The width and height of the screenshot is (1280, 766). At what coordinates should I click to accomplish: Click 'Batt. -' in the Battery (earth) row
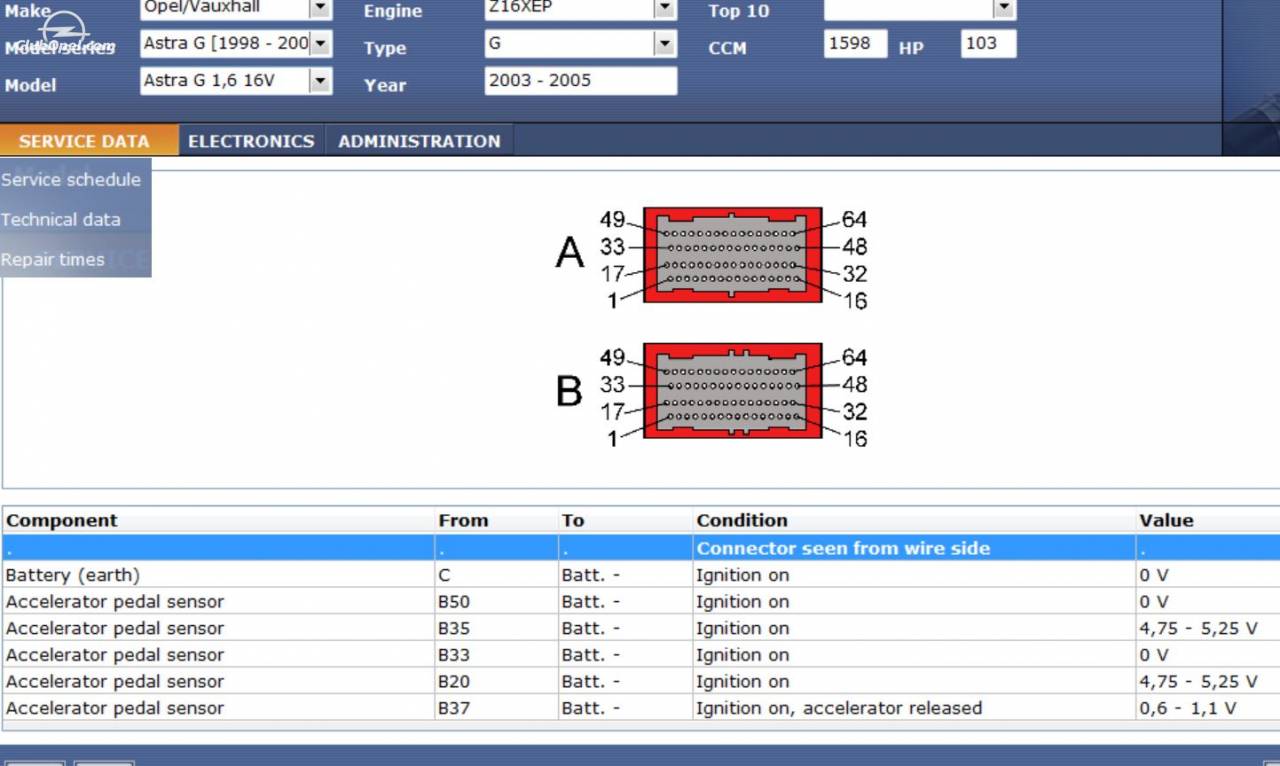[591, 575]
